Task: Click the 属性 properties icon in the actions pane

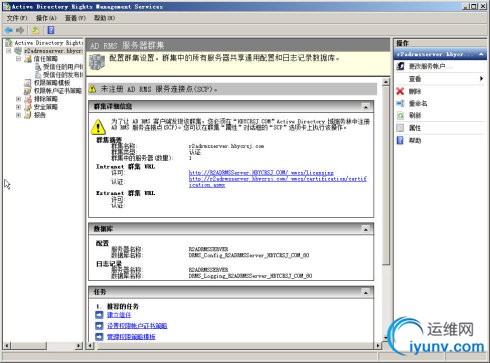Action: pos(400,128)
